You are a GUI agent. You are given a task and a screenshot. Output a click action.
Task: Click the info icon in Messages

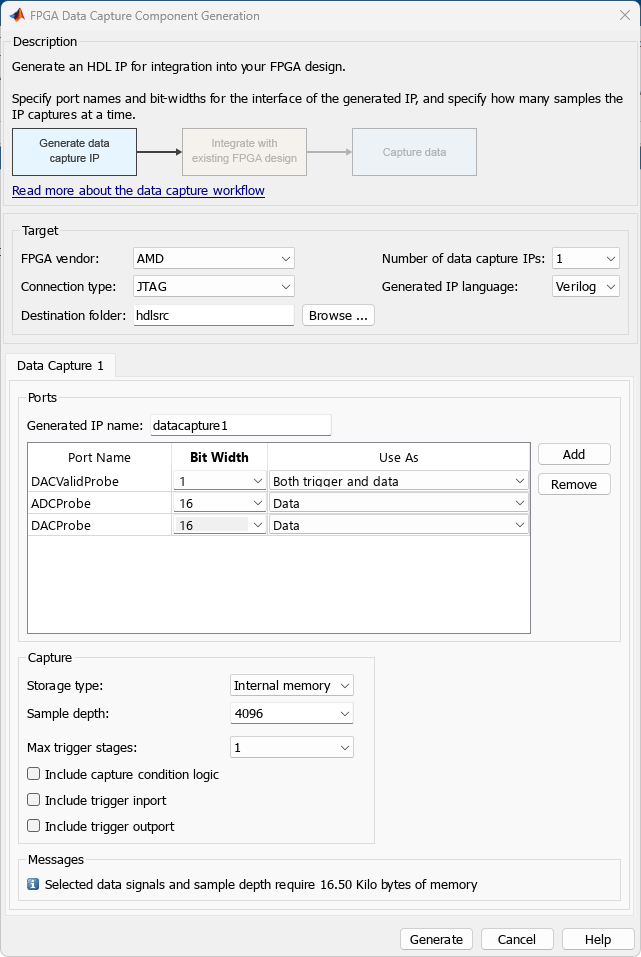(33, 884)
